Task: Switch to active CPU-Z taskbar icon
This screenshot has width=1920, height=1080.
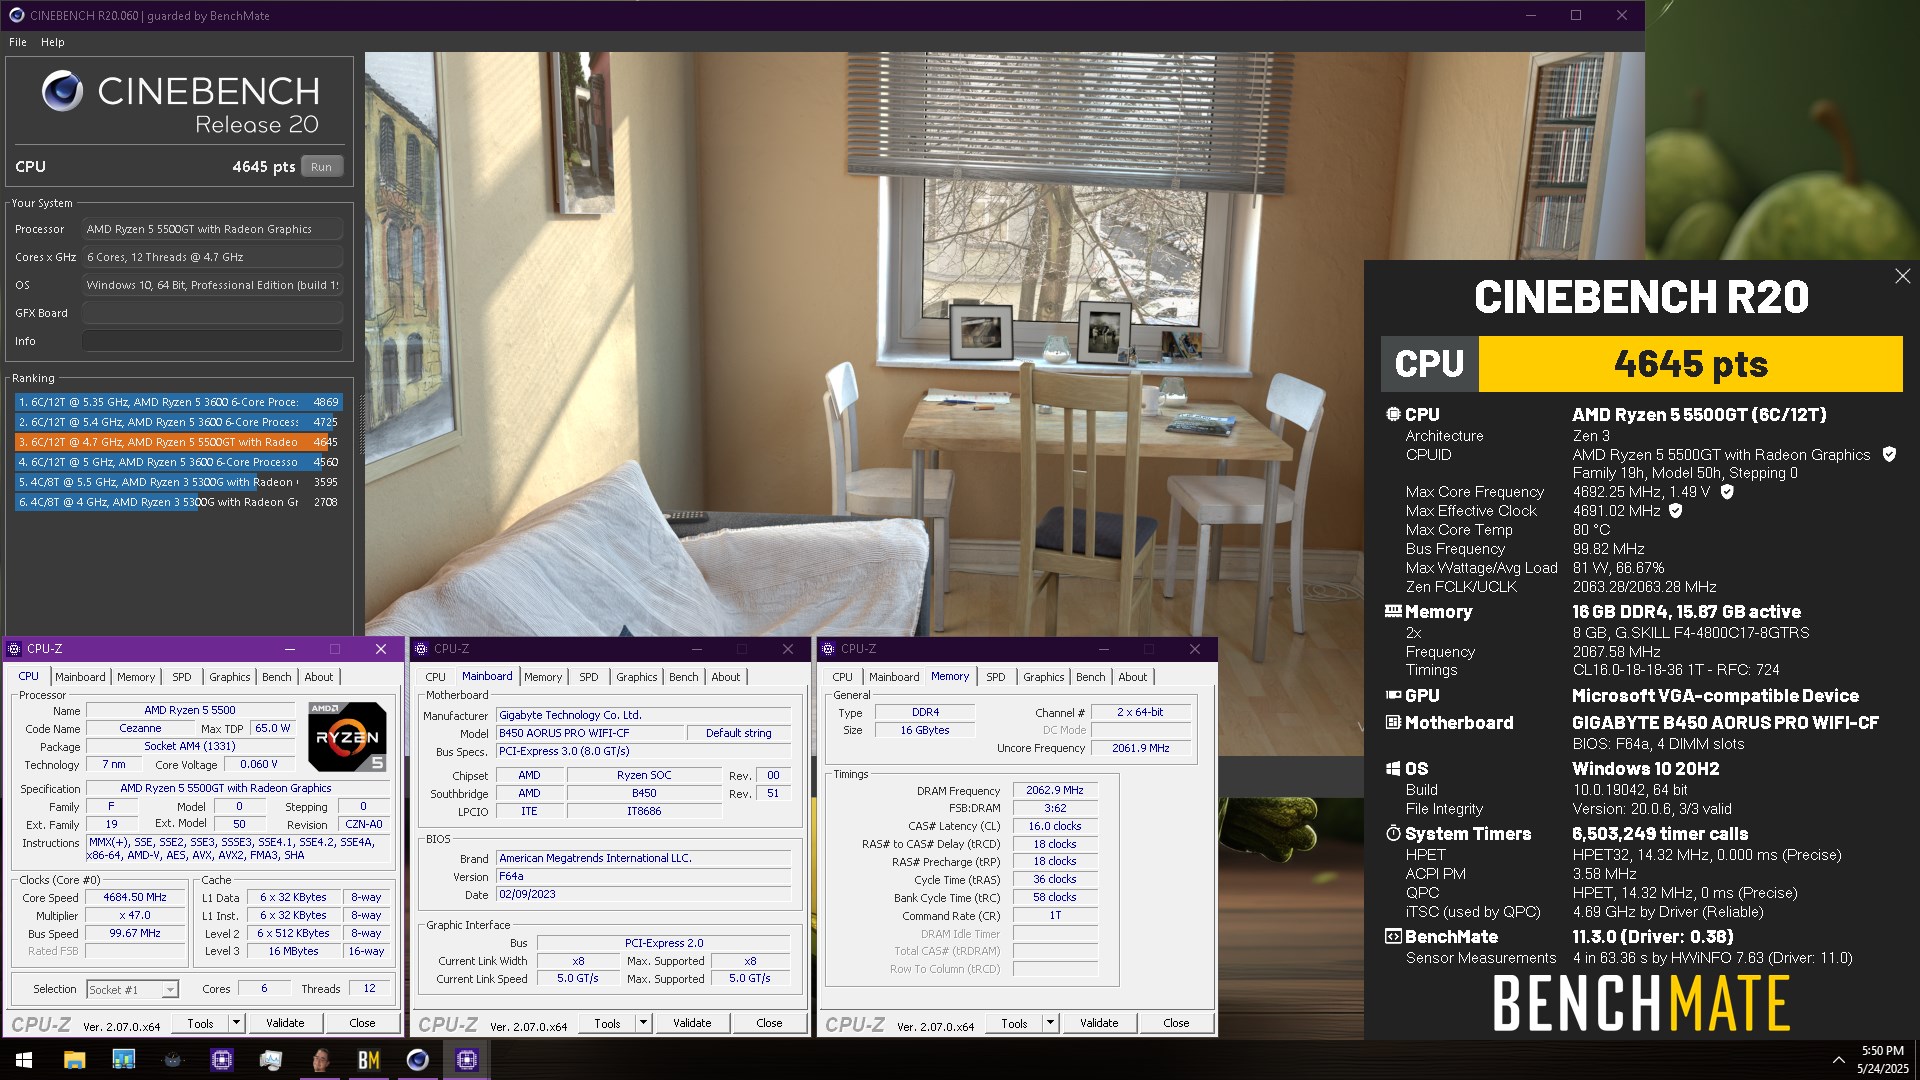Action: click(x=467, y=1060)
